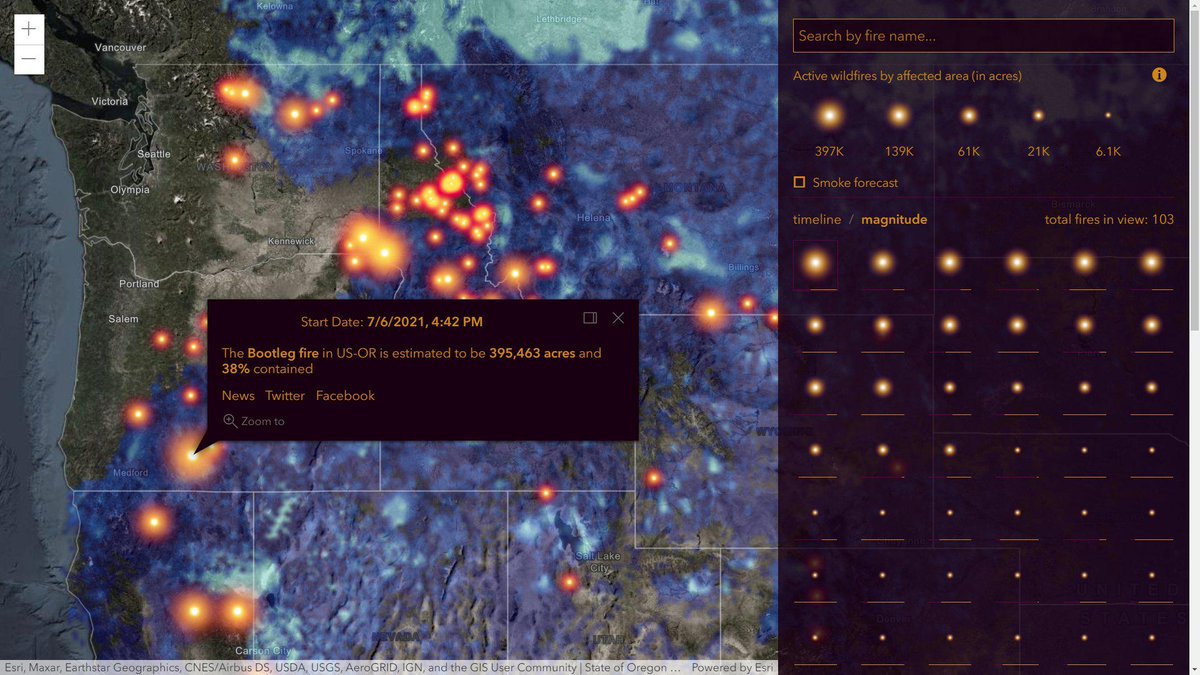The height and width of the screenshot is (675, 1200).
Task: Zoom out on the map with minus button
Action: coord(29,60)
